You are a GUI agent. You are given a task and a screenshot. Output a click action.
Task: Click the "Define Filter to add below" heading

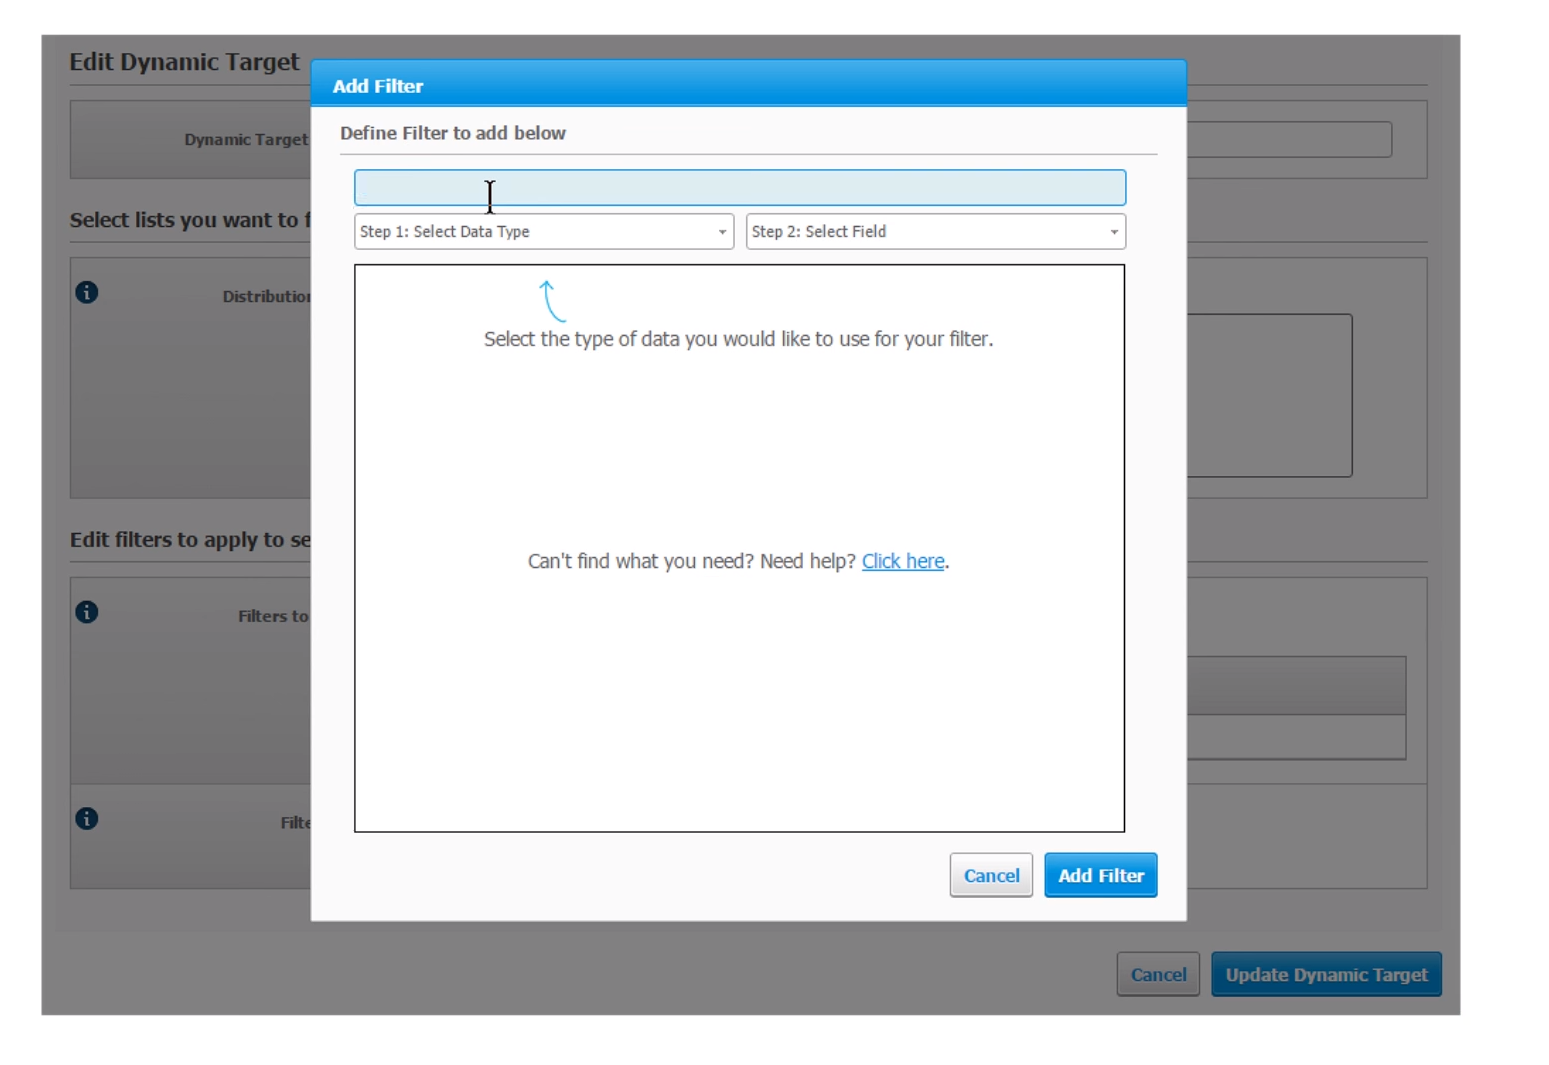pos(453,132)
